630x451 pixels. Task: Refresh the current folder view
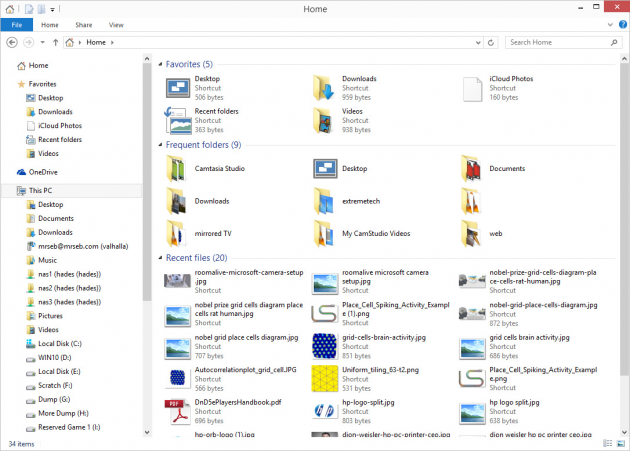click(492, 43)
